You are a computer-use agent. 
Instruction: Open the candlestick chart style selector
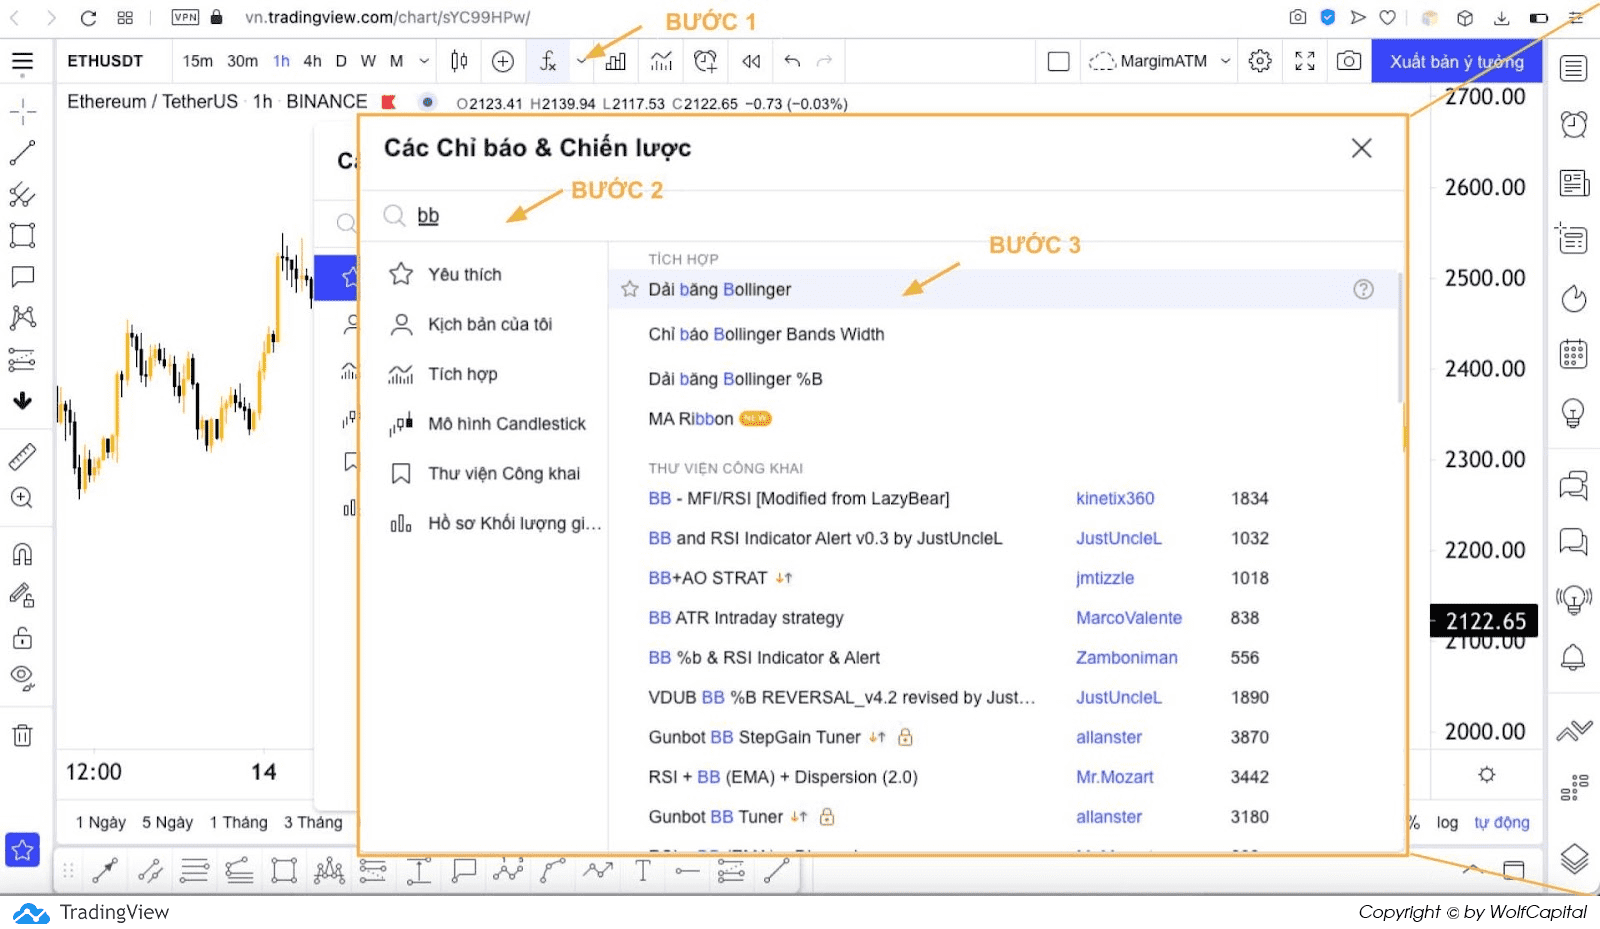coord(459,61)
